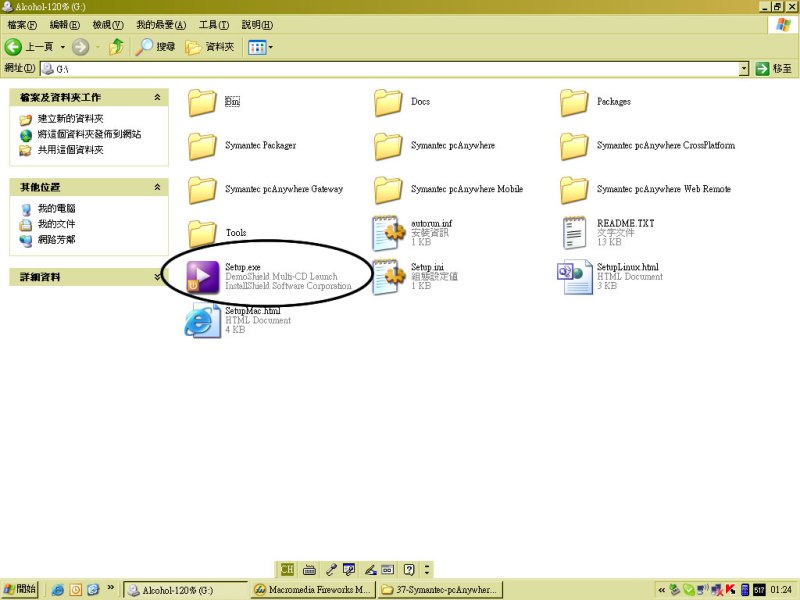Viewport: 800px width, 600px height.
Task: Expand the address bar dropdown
Action: [x=744, y=68]
